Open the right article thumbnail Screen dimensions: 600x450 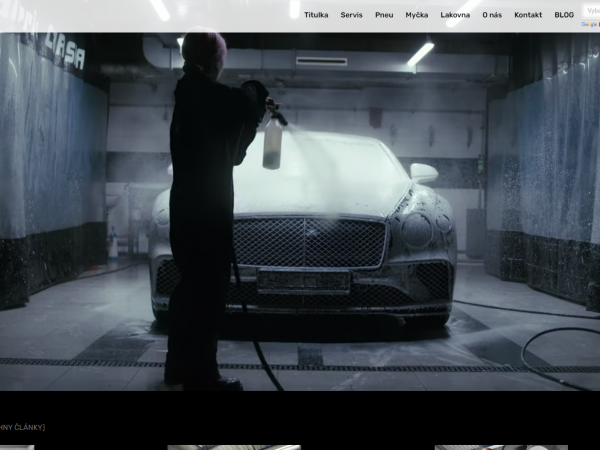[x=500, y=447]
